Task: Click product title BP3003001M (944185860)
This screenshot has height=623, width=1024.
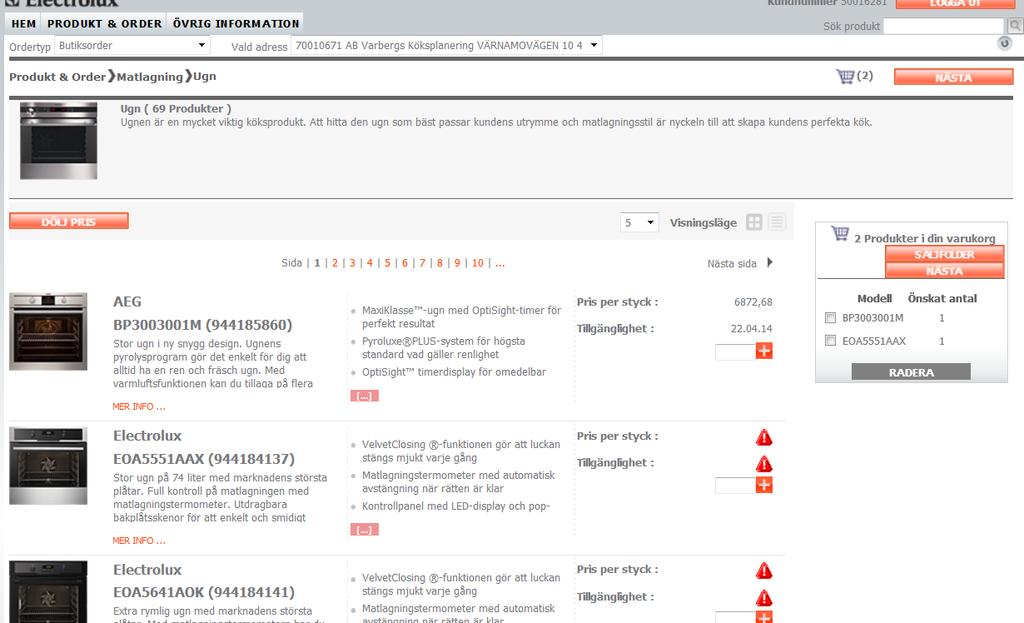Action: (202, 325)
